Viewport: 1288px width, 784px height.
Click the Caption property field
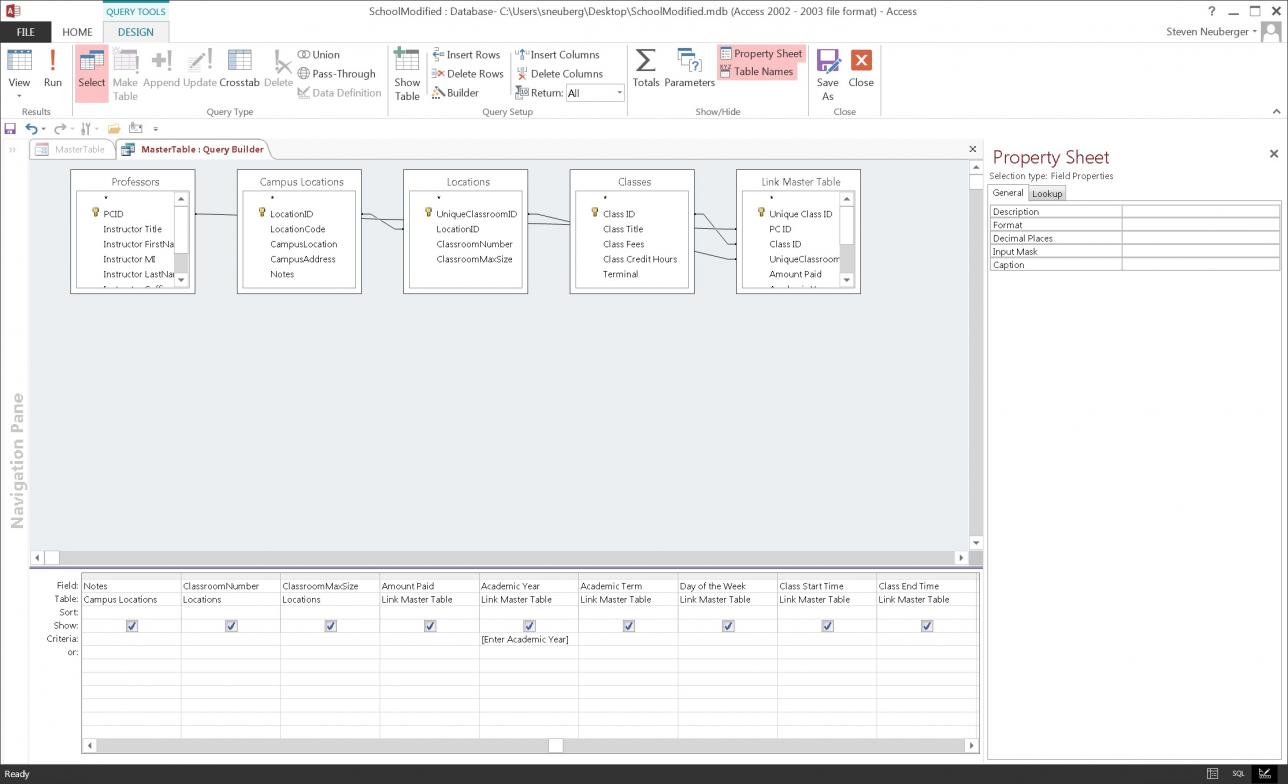click(x=1201, y=265)
